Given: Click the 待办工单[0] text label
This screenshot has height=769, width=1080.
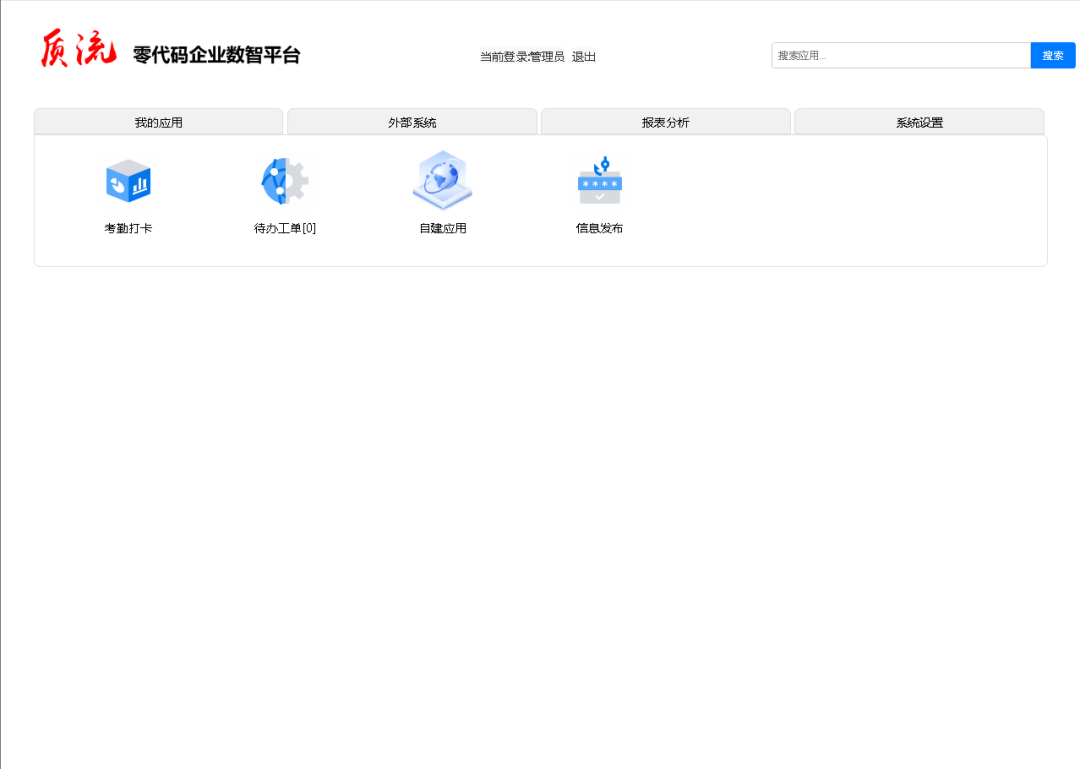Looking at the screenshot, I should [x=285, y=228].
